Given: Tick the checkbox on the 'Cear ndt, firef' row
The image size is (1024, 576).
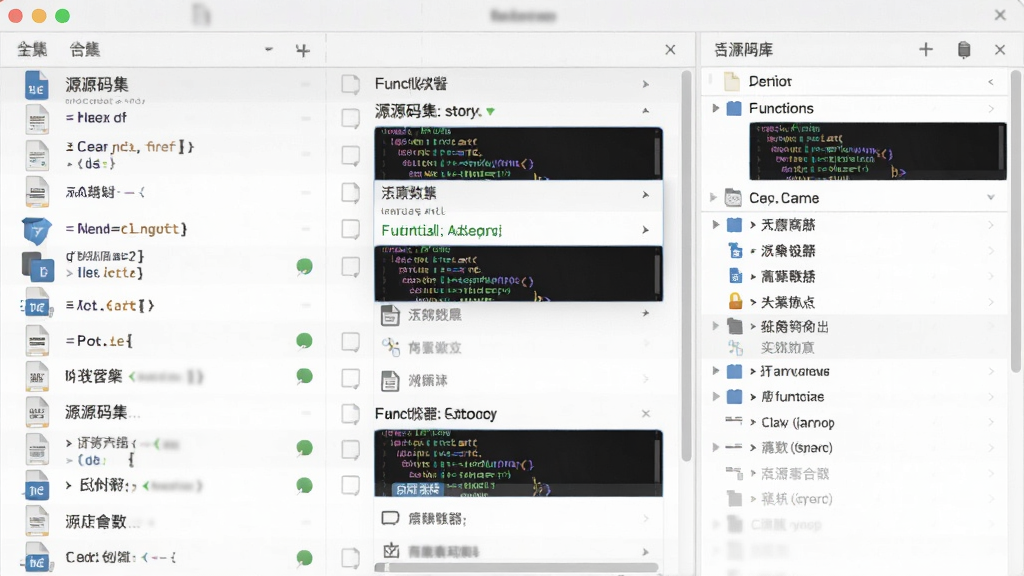Looking at the screenshot, I should coord(351,155).
